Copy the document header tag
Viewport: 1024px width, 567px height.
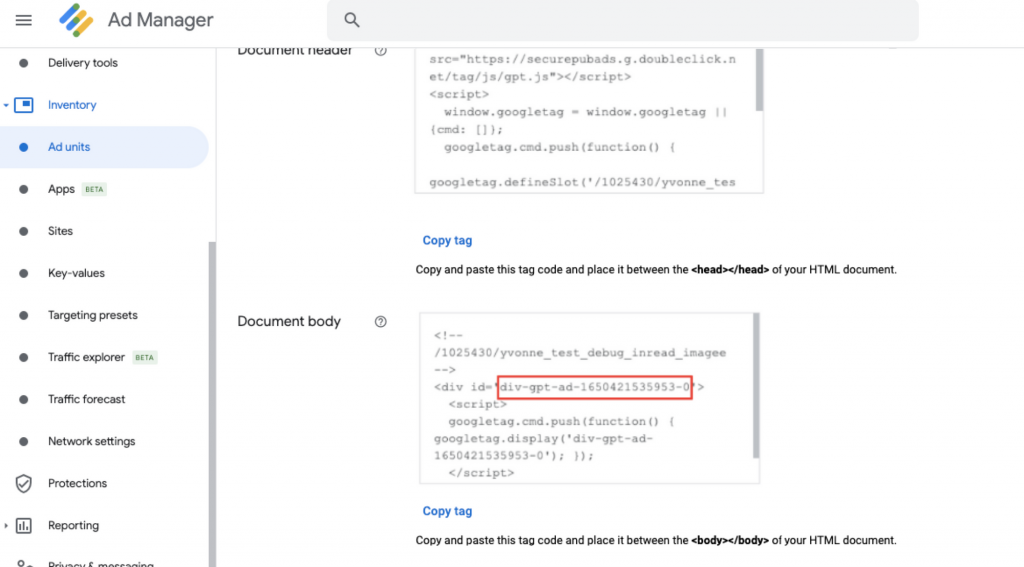(447, 240)
